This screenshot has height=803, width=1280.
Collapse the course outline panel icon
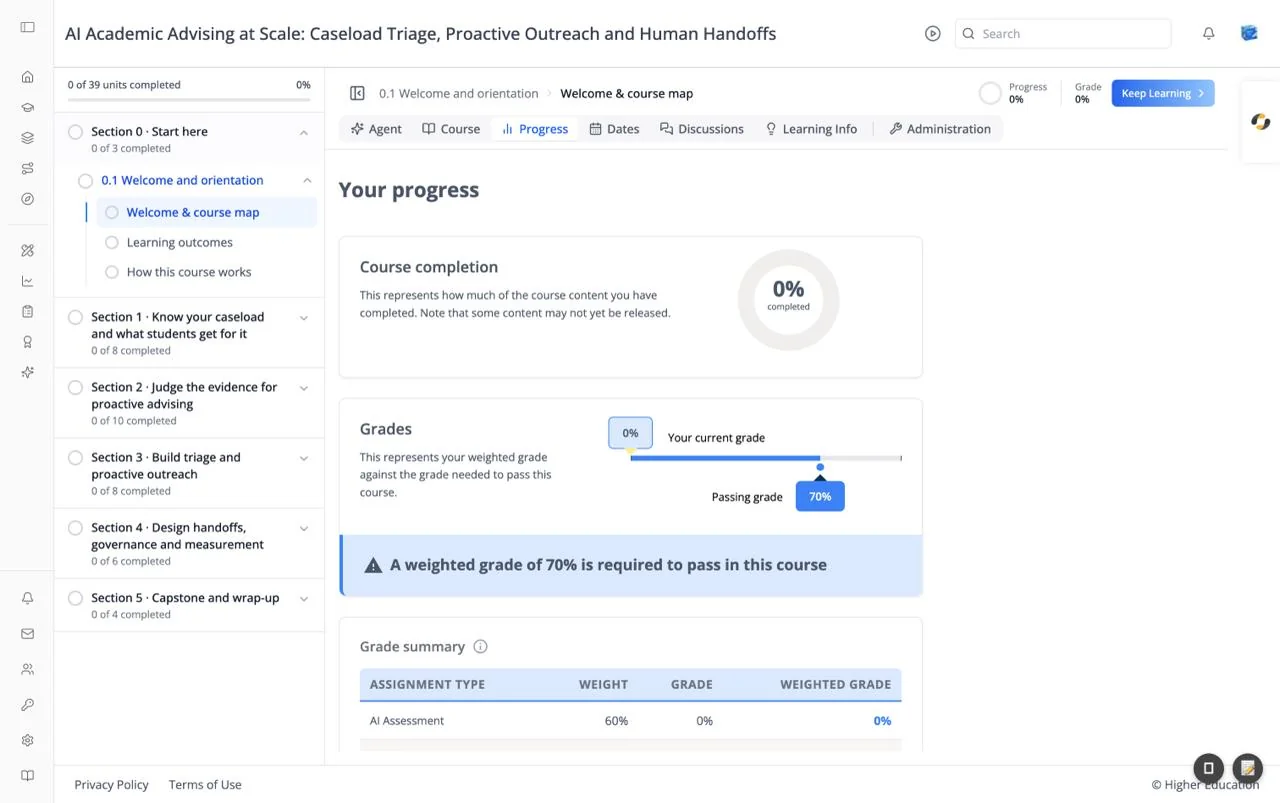click(x=357, y=93)
